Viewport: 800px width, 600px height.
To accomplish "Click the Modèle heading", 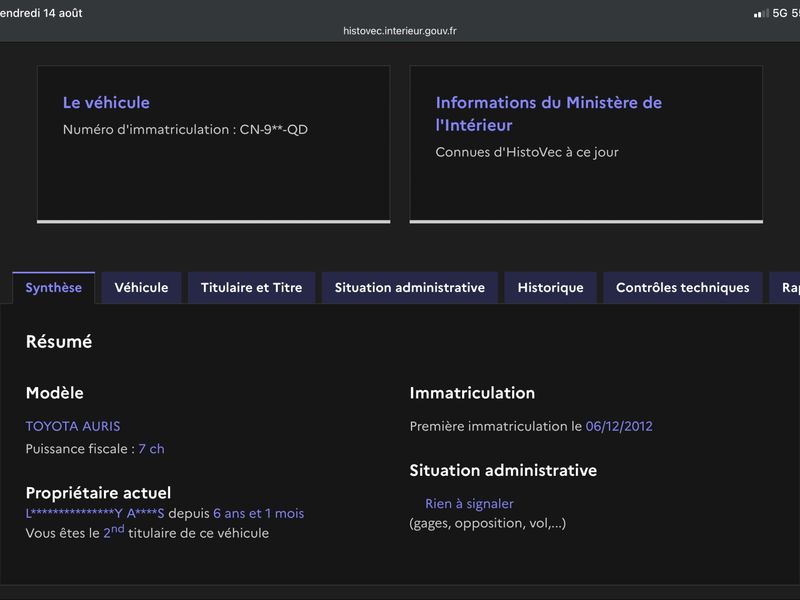I will point(55,393).
